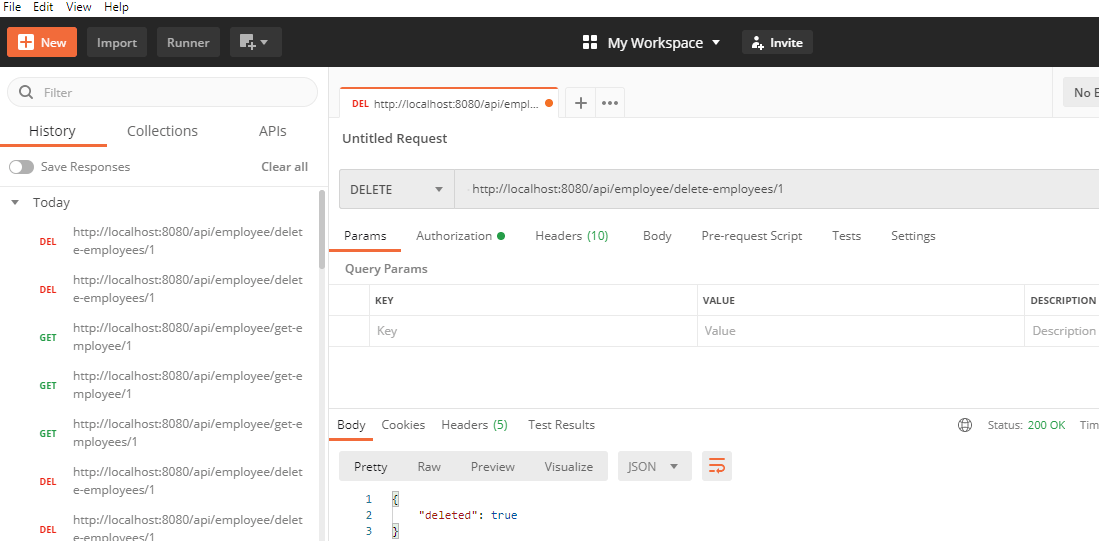The width and height of the screenshot is (1099, 541).
Task: Click the 200 OK status text
Action: click(x=1046, y=425)
